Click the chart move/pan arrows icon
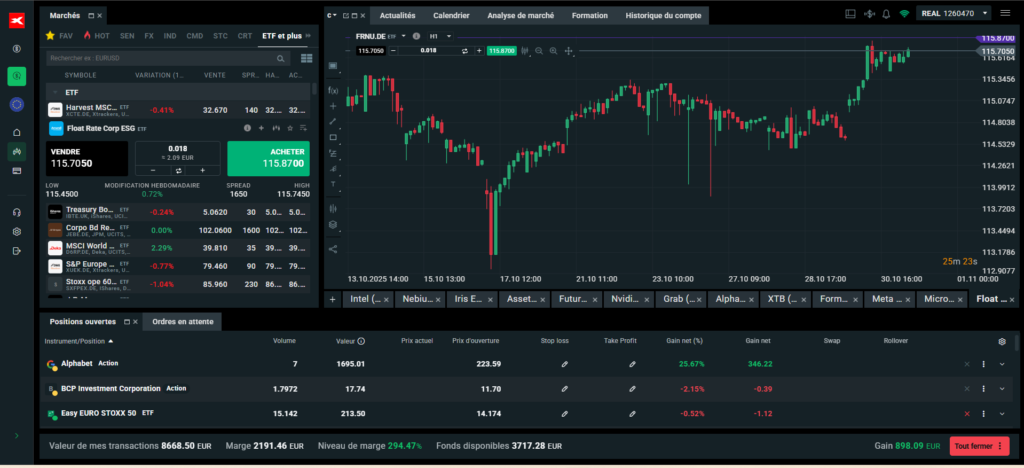This screenshot has height=468, width=1024. tap(568, 51)
